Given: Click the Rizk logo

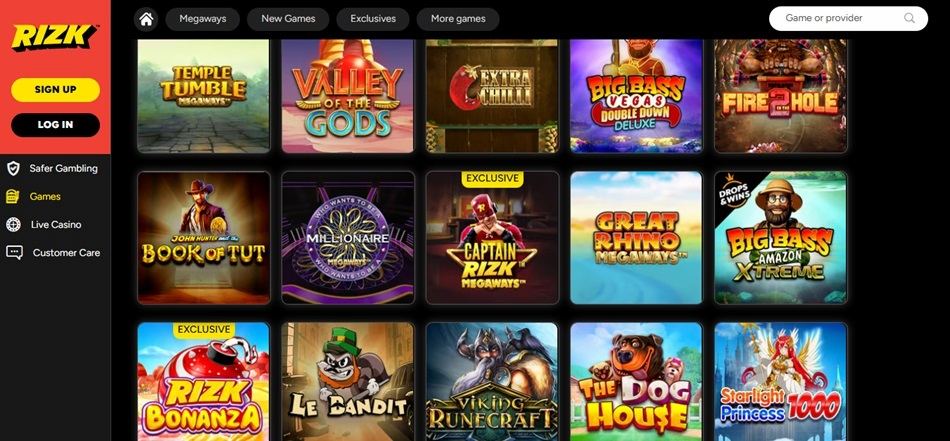Looking at the screenshot, I should point(55,37).
